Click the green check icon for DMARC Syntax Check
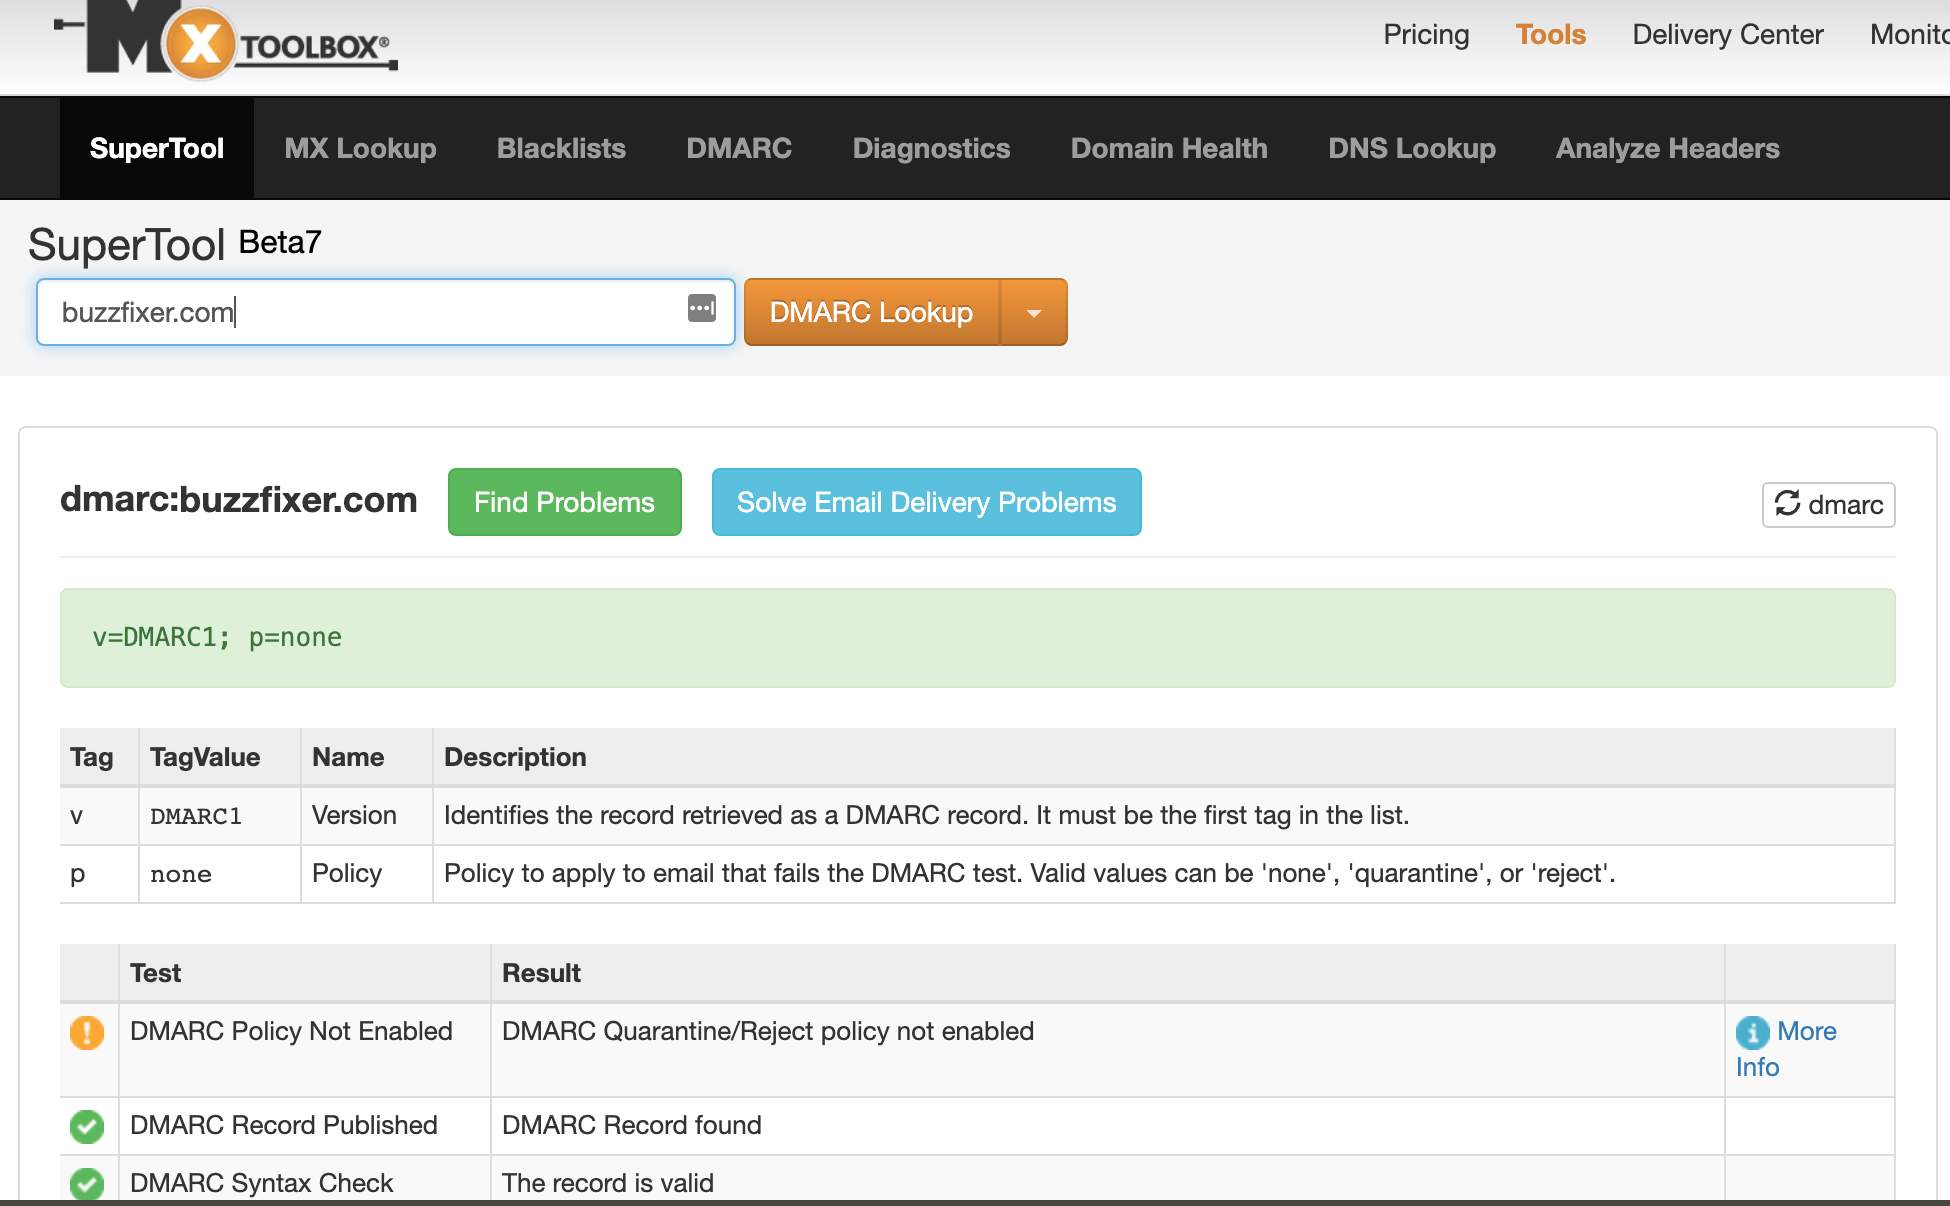1950x1206 pixels. point(87,1183)
